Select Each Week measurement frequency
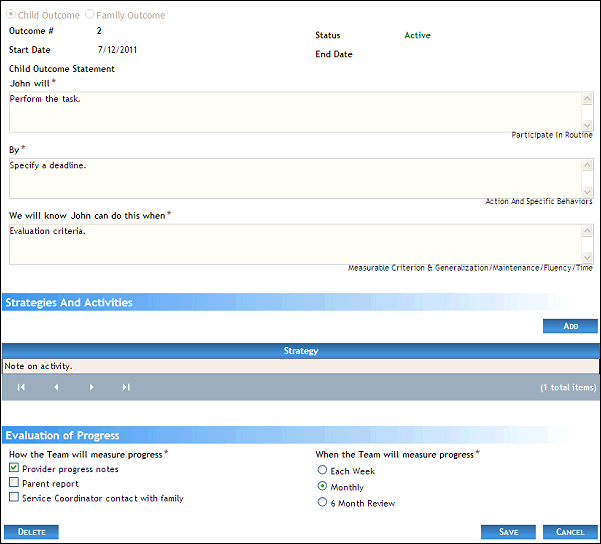The image size is (601, 544). pyautogui.click(x=322, y=469)
